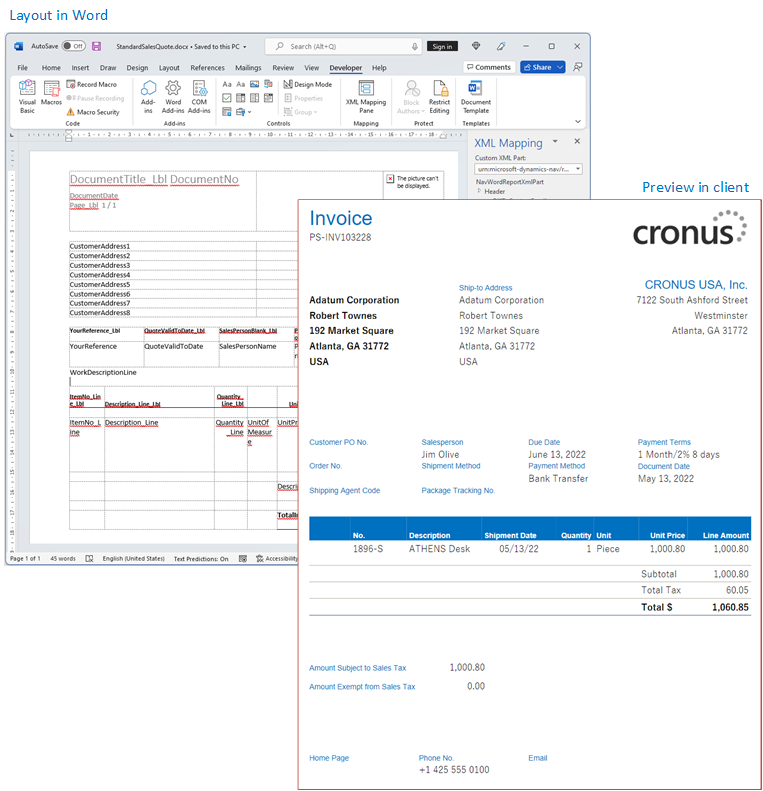Switch to the Mailings tab

click(x=248, y=68)
